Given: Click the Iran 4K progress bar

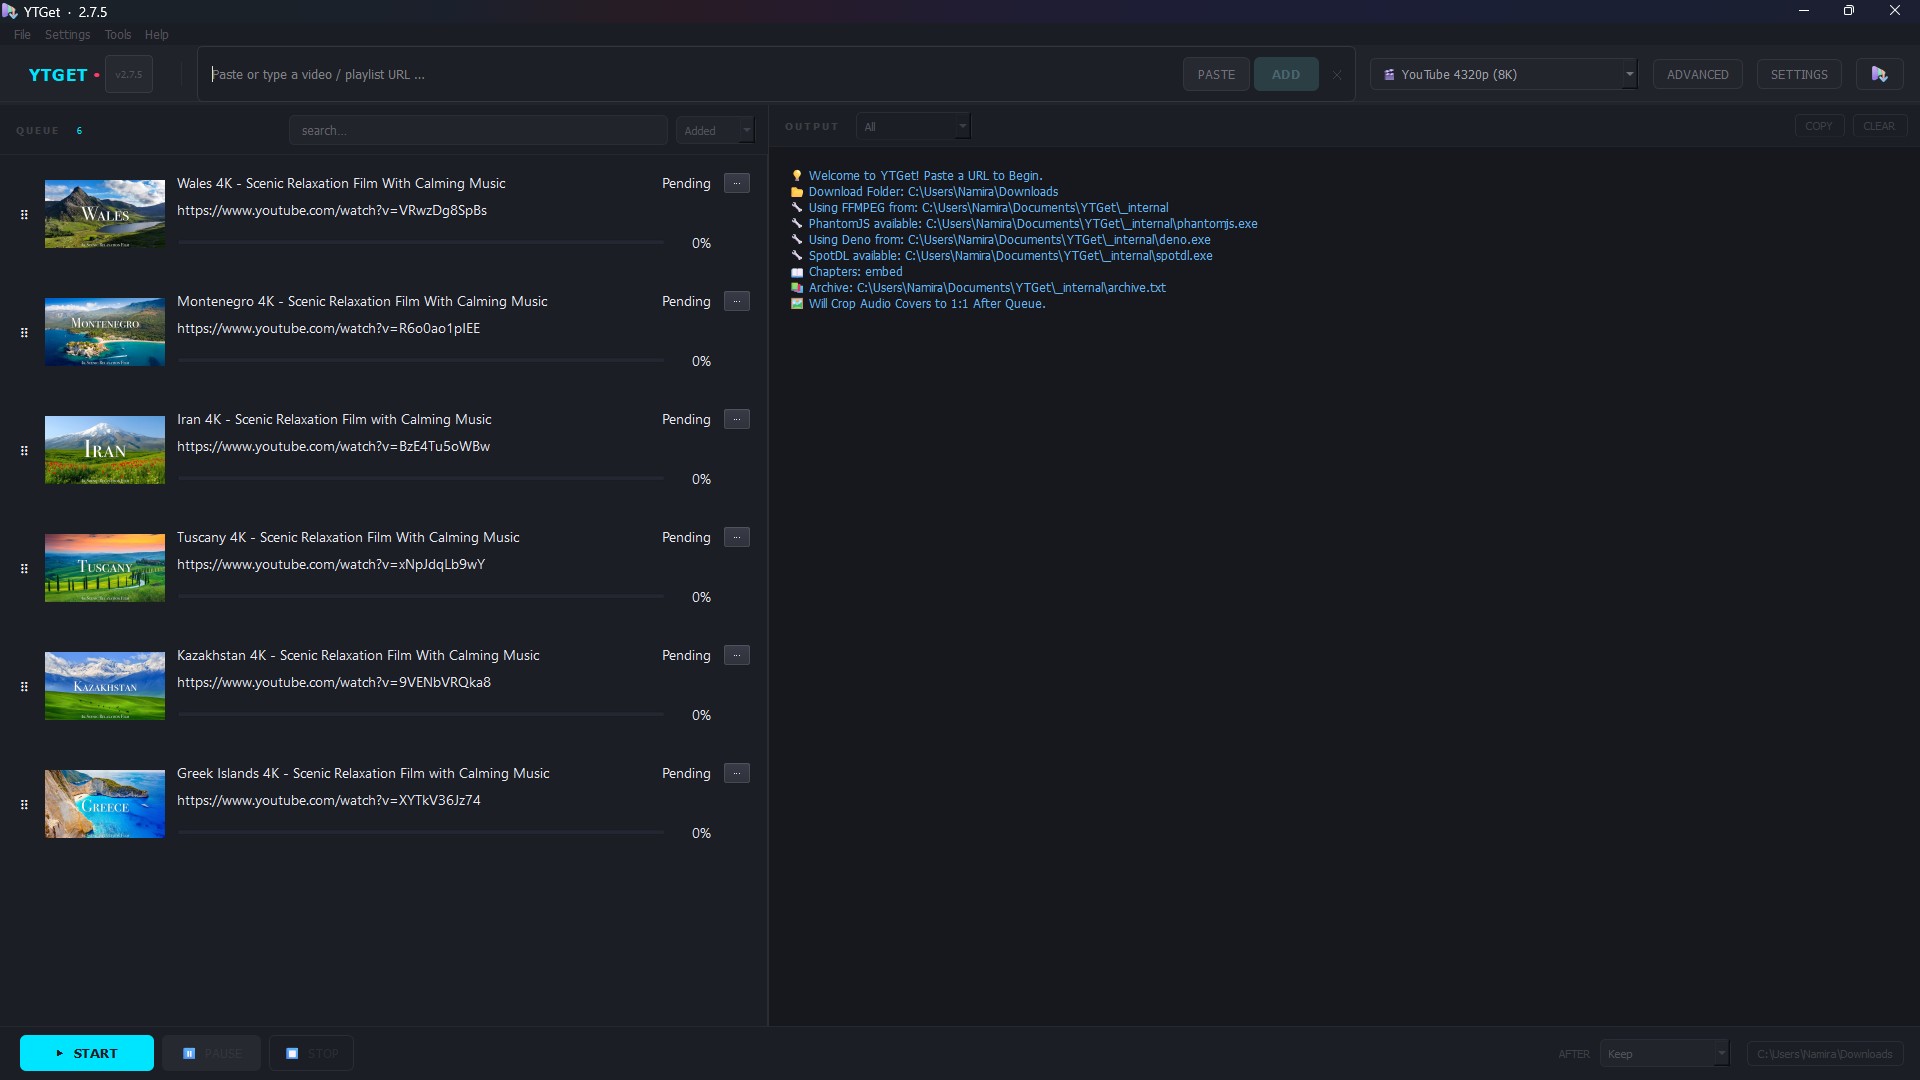Looking at the screenshot, I should tap(421, 478).
